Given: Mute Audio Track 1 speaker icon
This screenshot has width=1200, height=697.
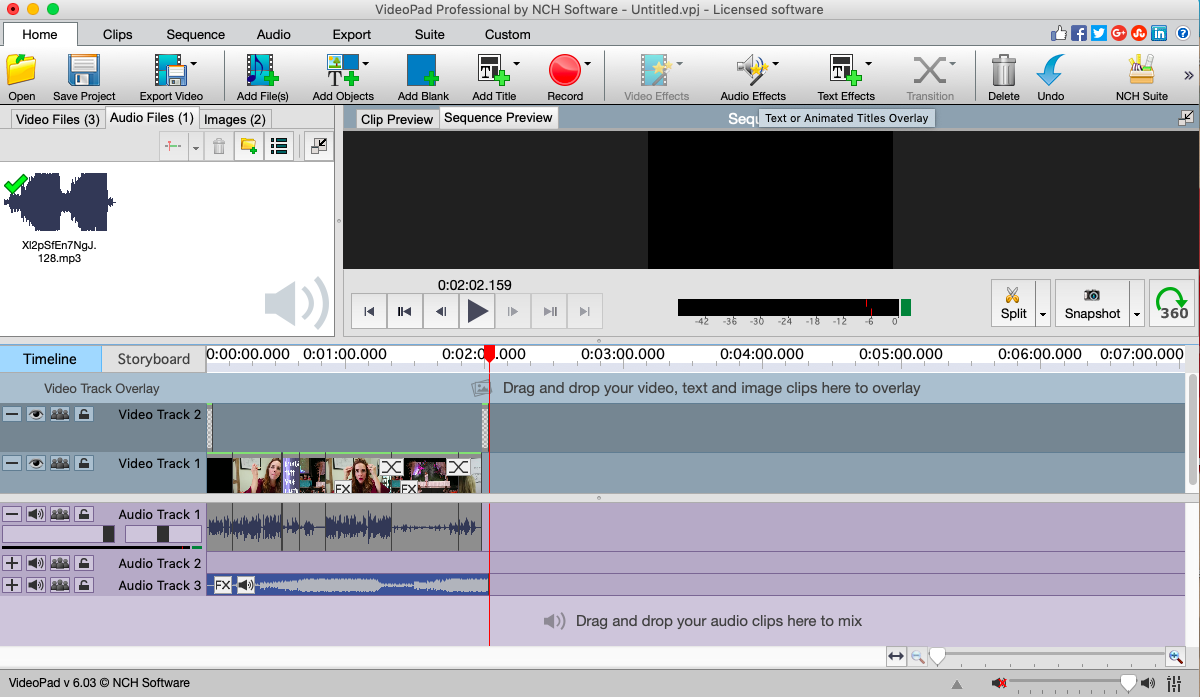Looking at the screenshot, I should pos(36,514).
